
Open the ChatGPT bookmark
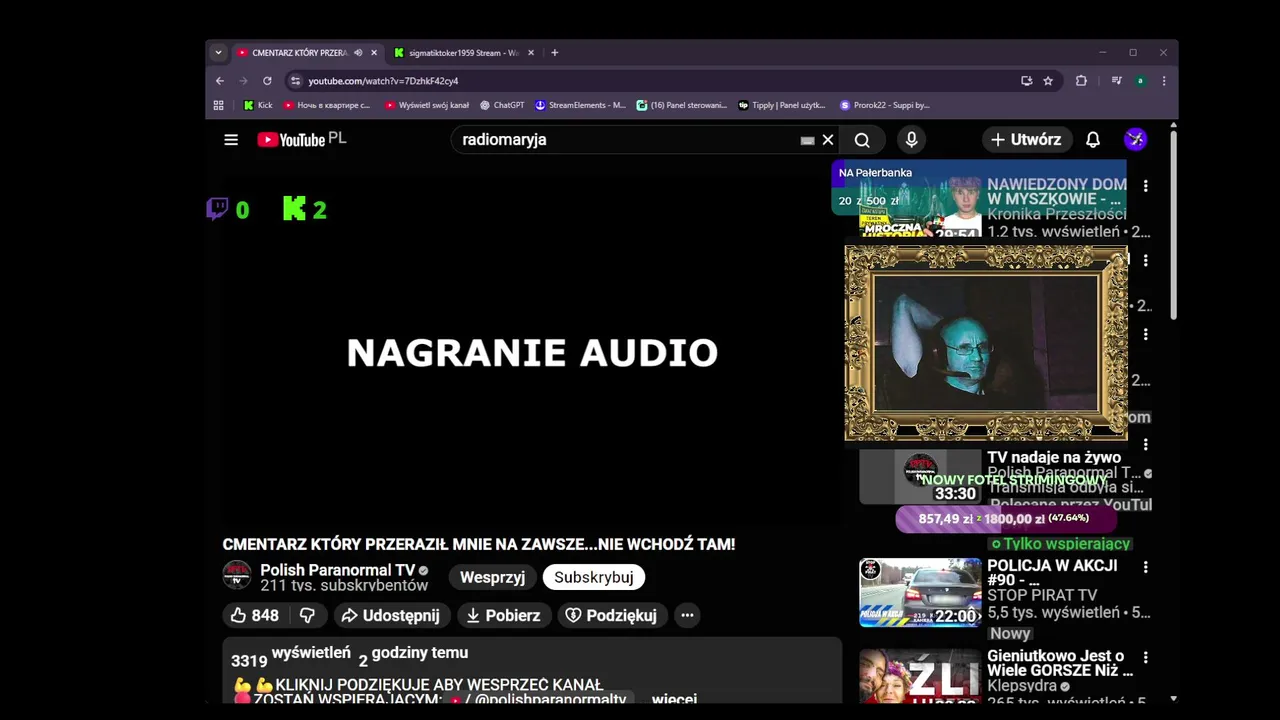point(502,105)
